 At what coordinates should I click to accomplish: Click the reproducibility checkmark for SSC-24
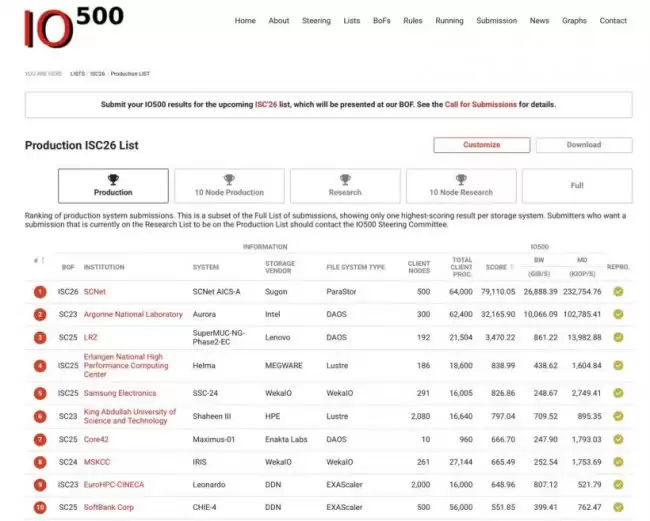[x=618, y=393]
